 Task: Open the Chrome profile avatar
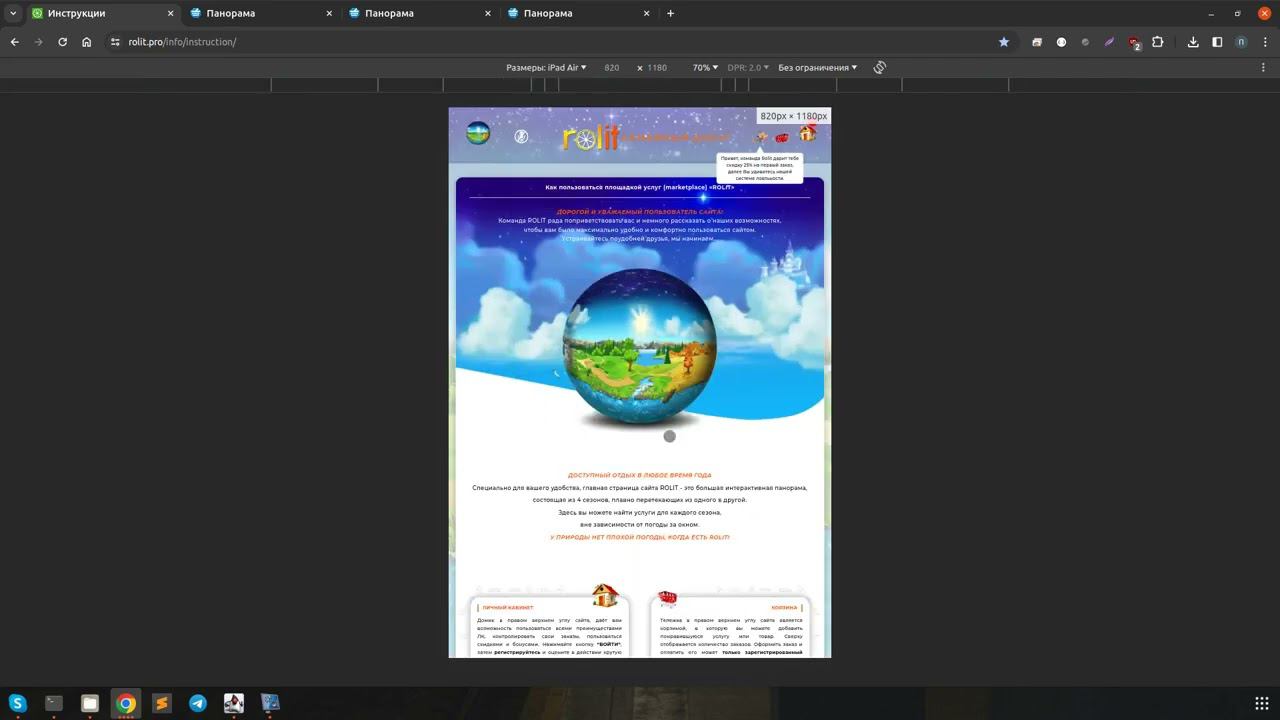point(1241,42)
